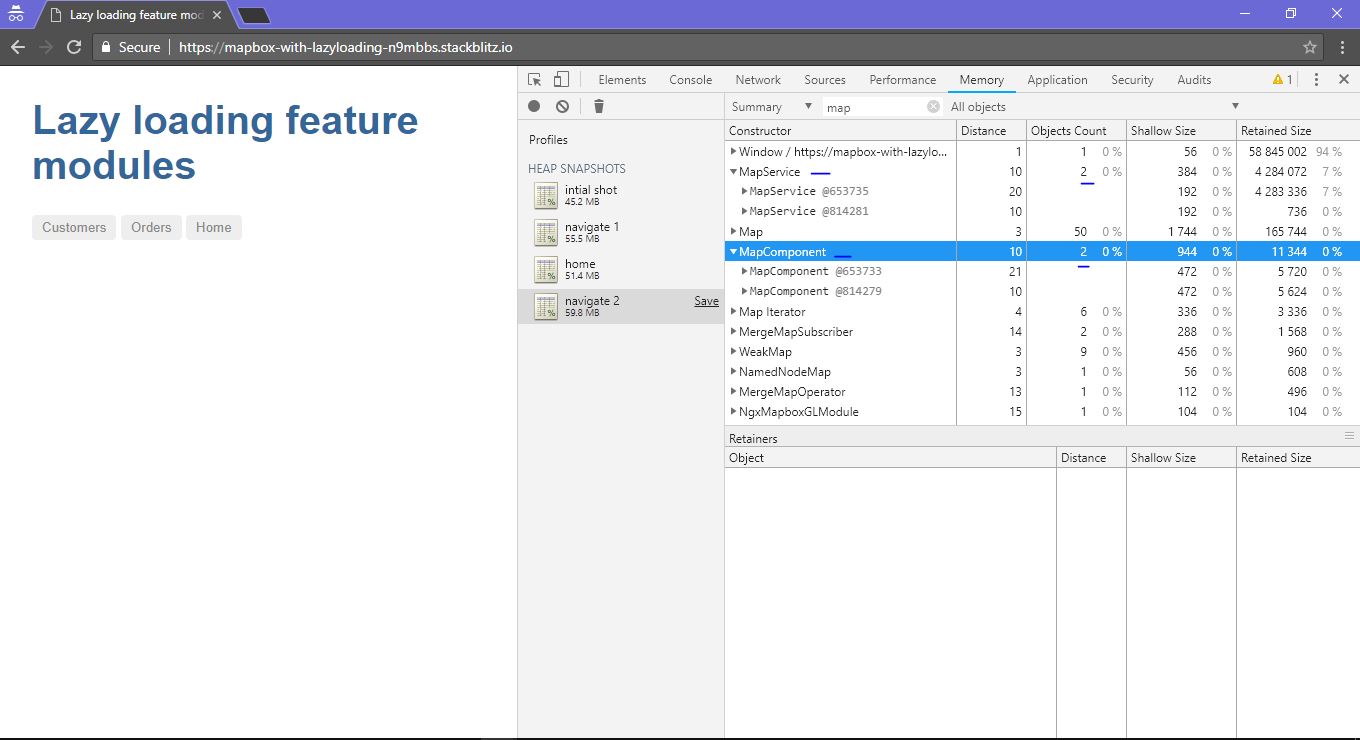Open the Performance tab

click(x=902, y=80)
